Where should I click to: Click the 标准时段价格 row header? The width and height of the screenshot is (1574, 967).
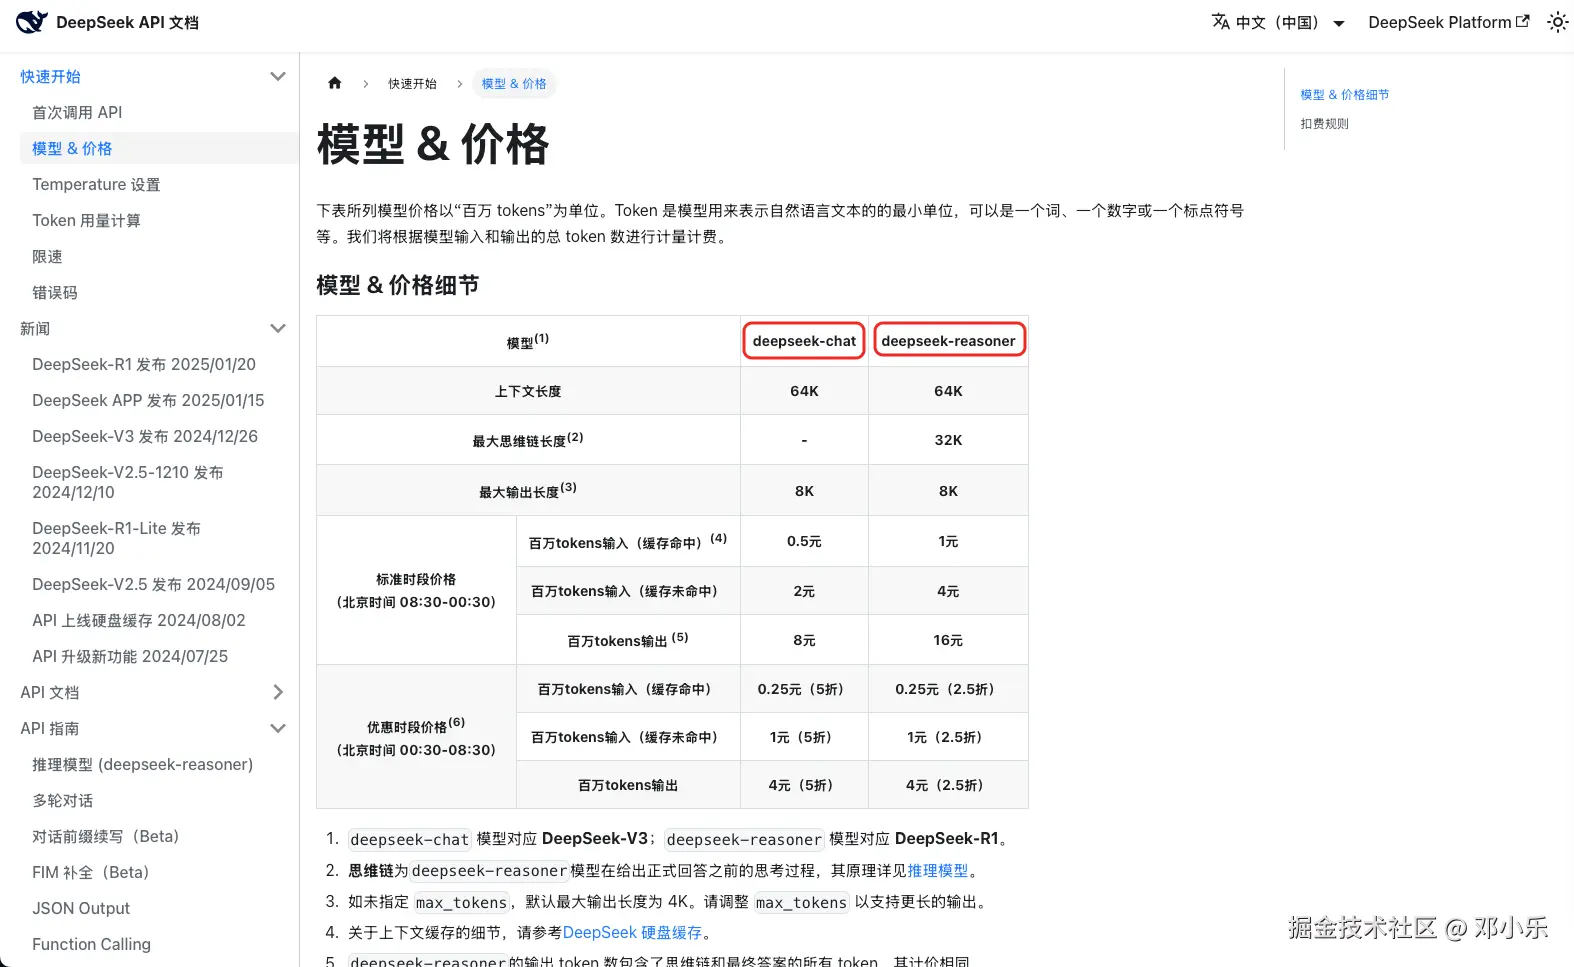coord(416,590)
